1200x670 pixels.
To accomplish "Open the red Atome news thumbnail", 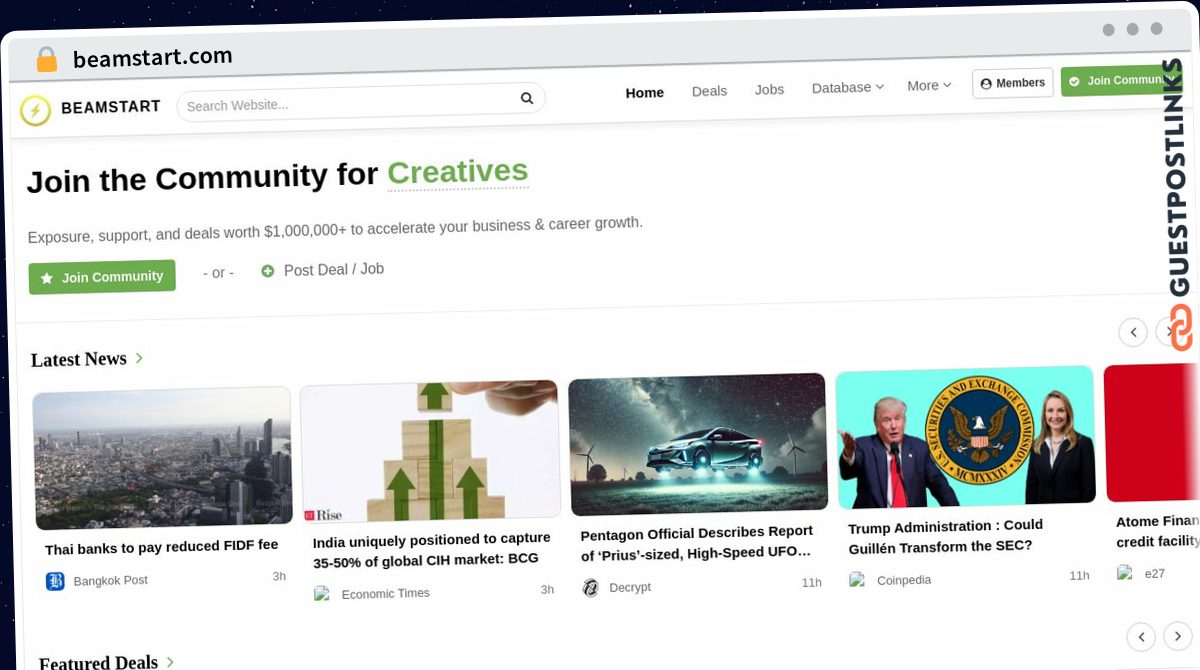I will coord(1151,432).
